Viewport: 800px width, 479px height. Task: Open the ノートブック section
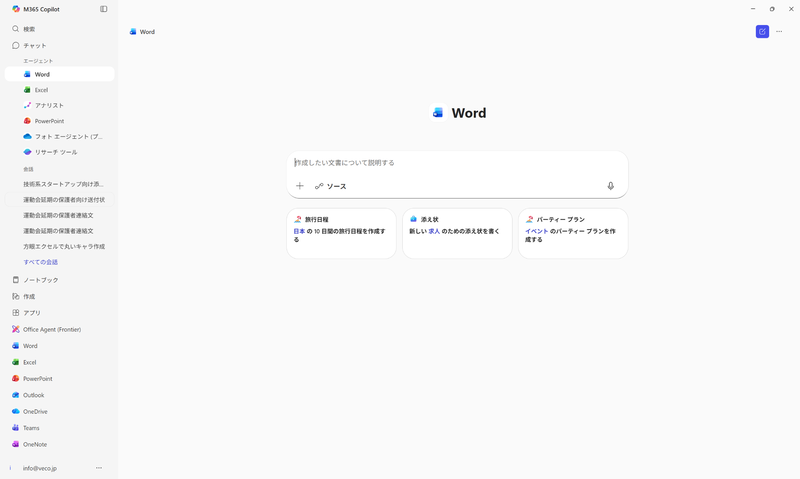pos(59,280)
